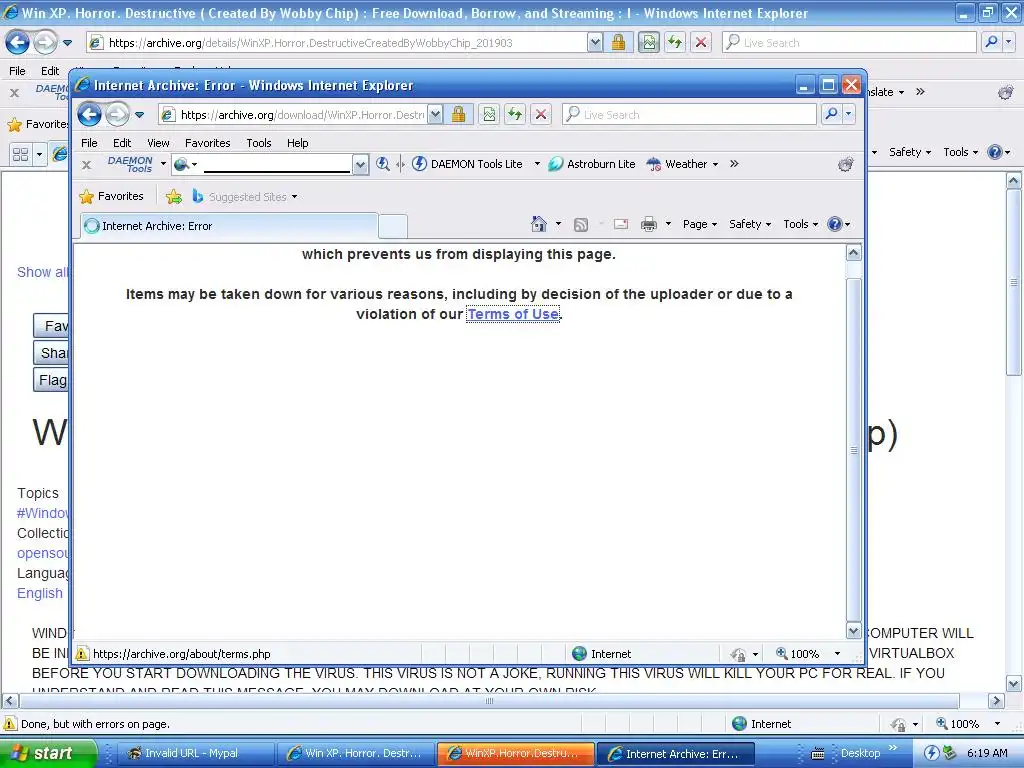The width and height of the screenshot is (1024, 768).
Task: Click the Help question mark icon in the front window
Action: [x=835, y=224]
